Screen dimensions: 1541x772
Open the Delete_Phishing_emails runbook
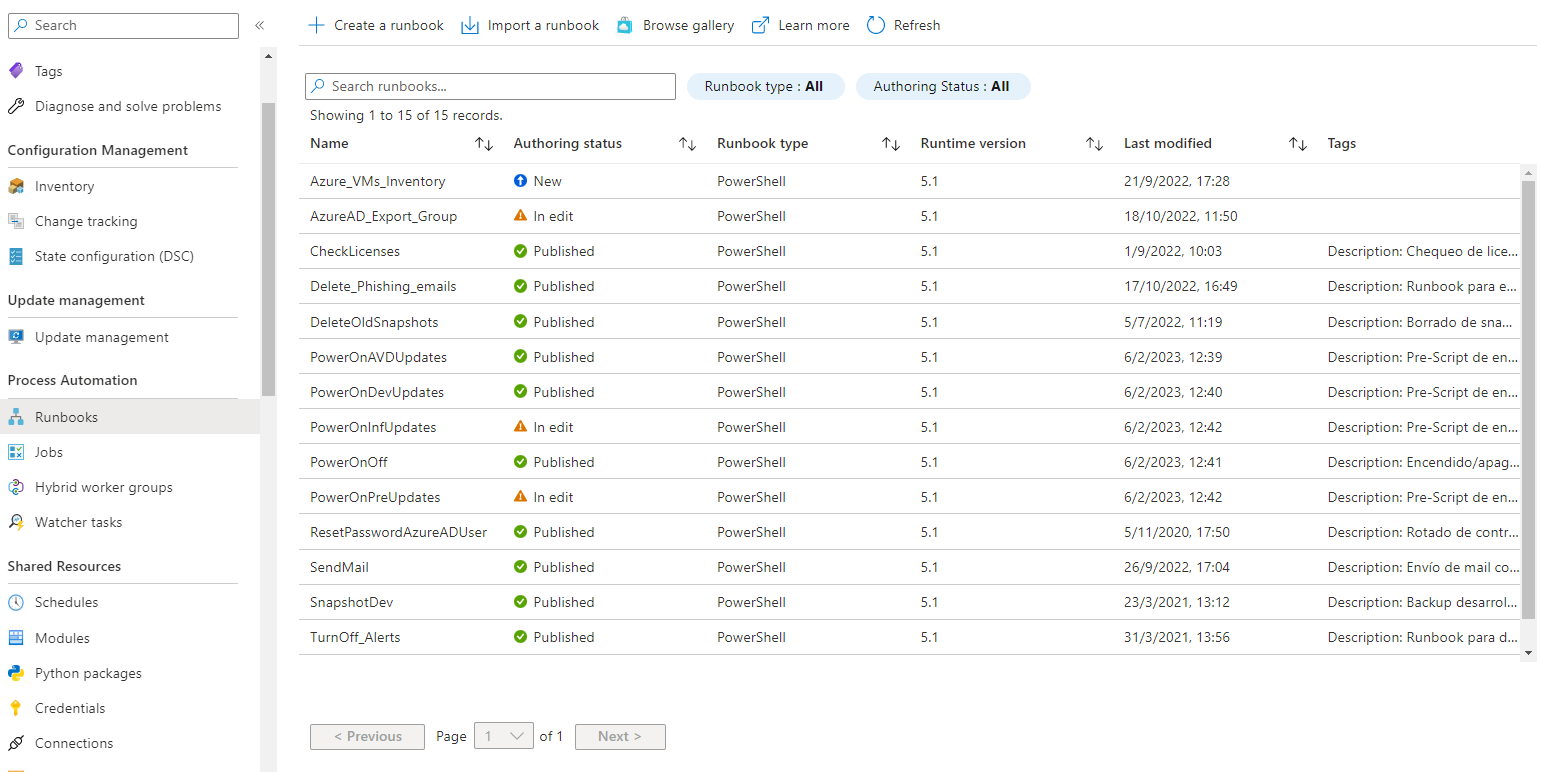pos(383,286)
